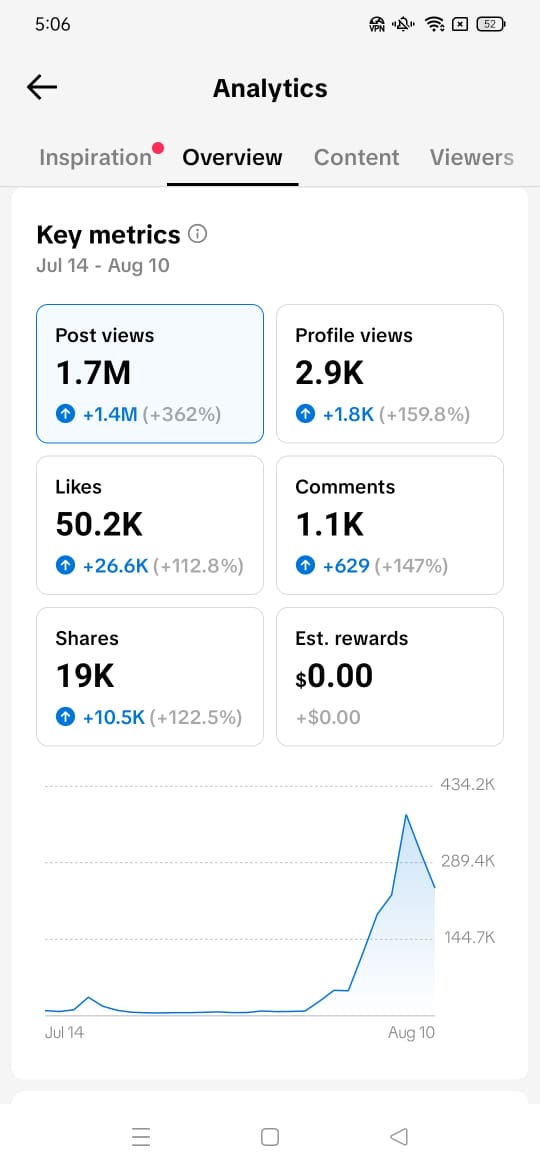Image resolution: width=540 pixels, height=1170 pixels.
Task: Tap the Profile views up-arrow icon
Action: 305,414
